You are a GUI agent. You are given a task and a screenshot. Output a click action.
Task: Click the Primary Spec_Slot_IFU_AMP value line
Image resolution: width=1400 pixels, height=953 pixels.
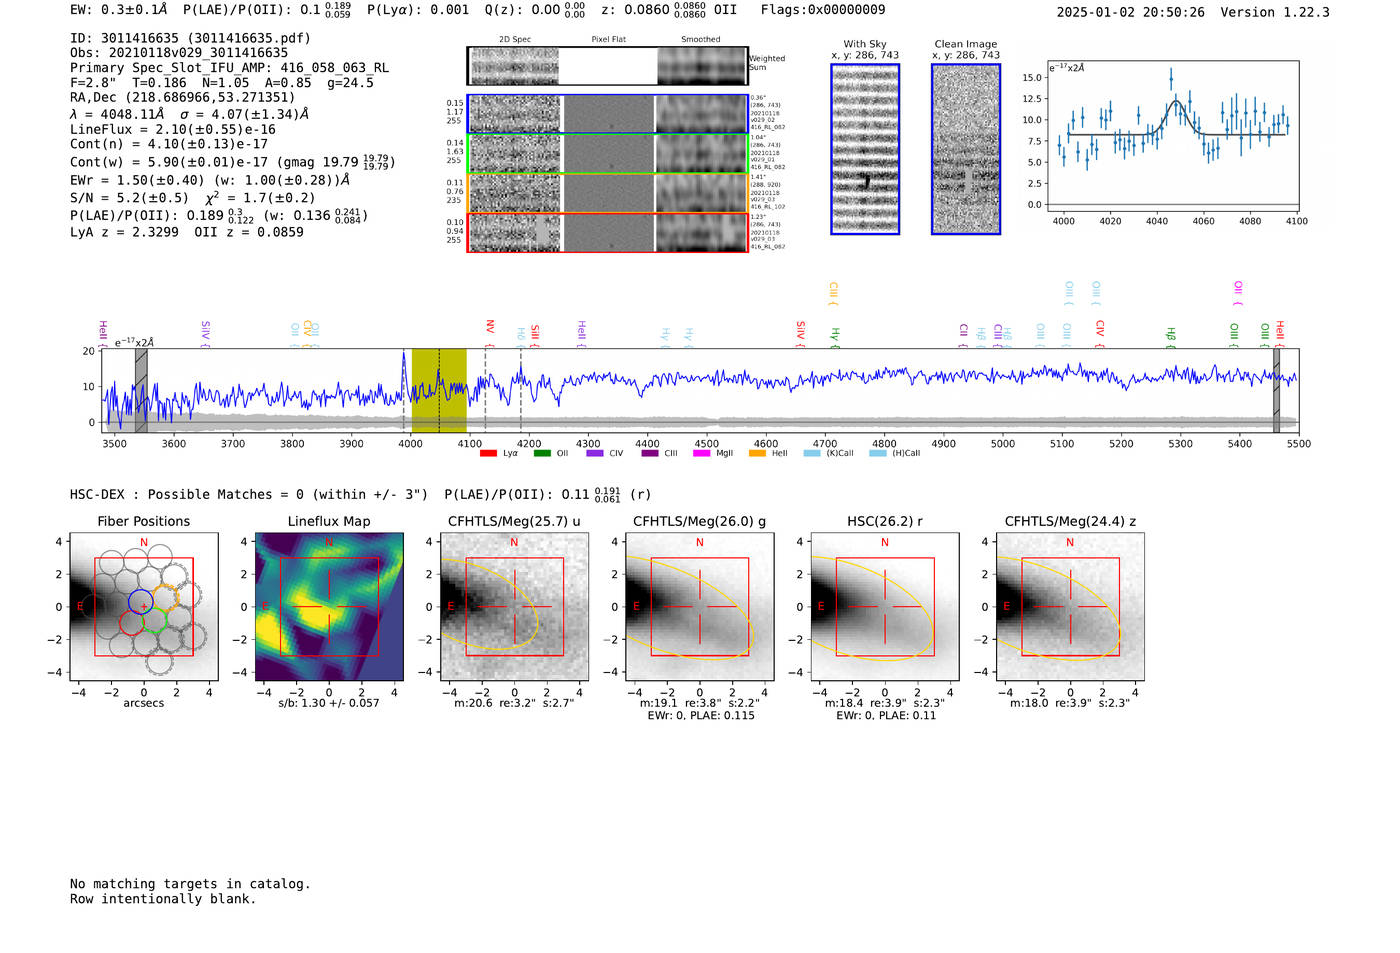click(229, 68)
